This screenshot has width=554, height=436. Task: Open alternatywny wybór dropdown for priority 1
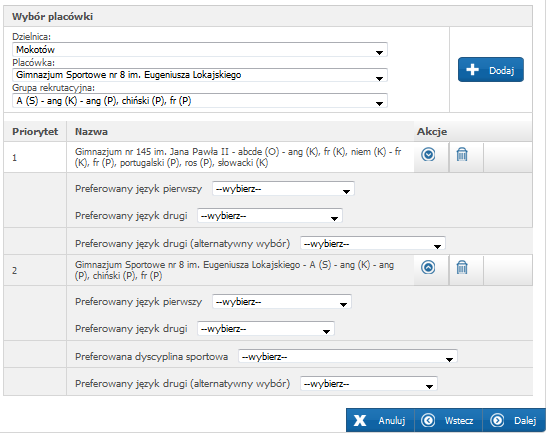coord(373,244)
